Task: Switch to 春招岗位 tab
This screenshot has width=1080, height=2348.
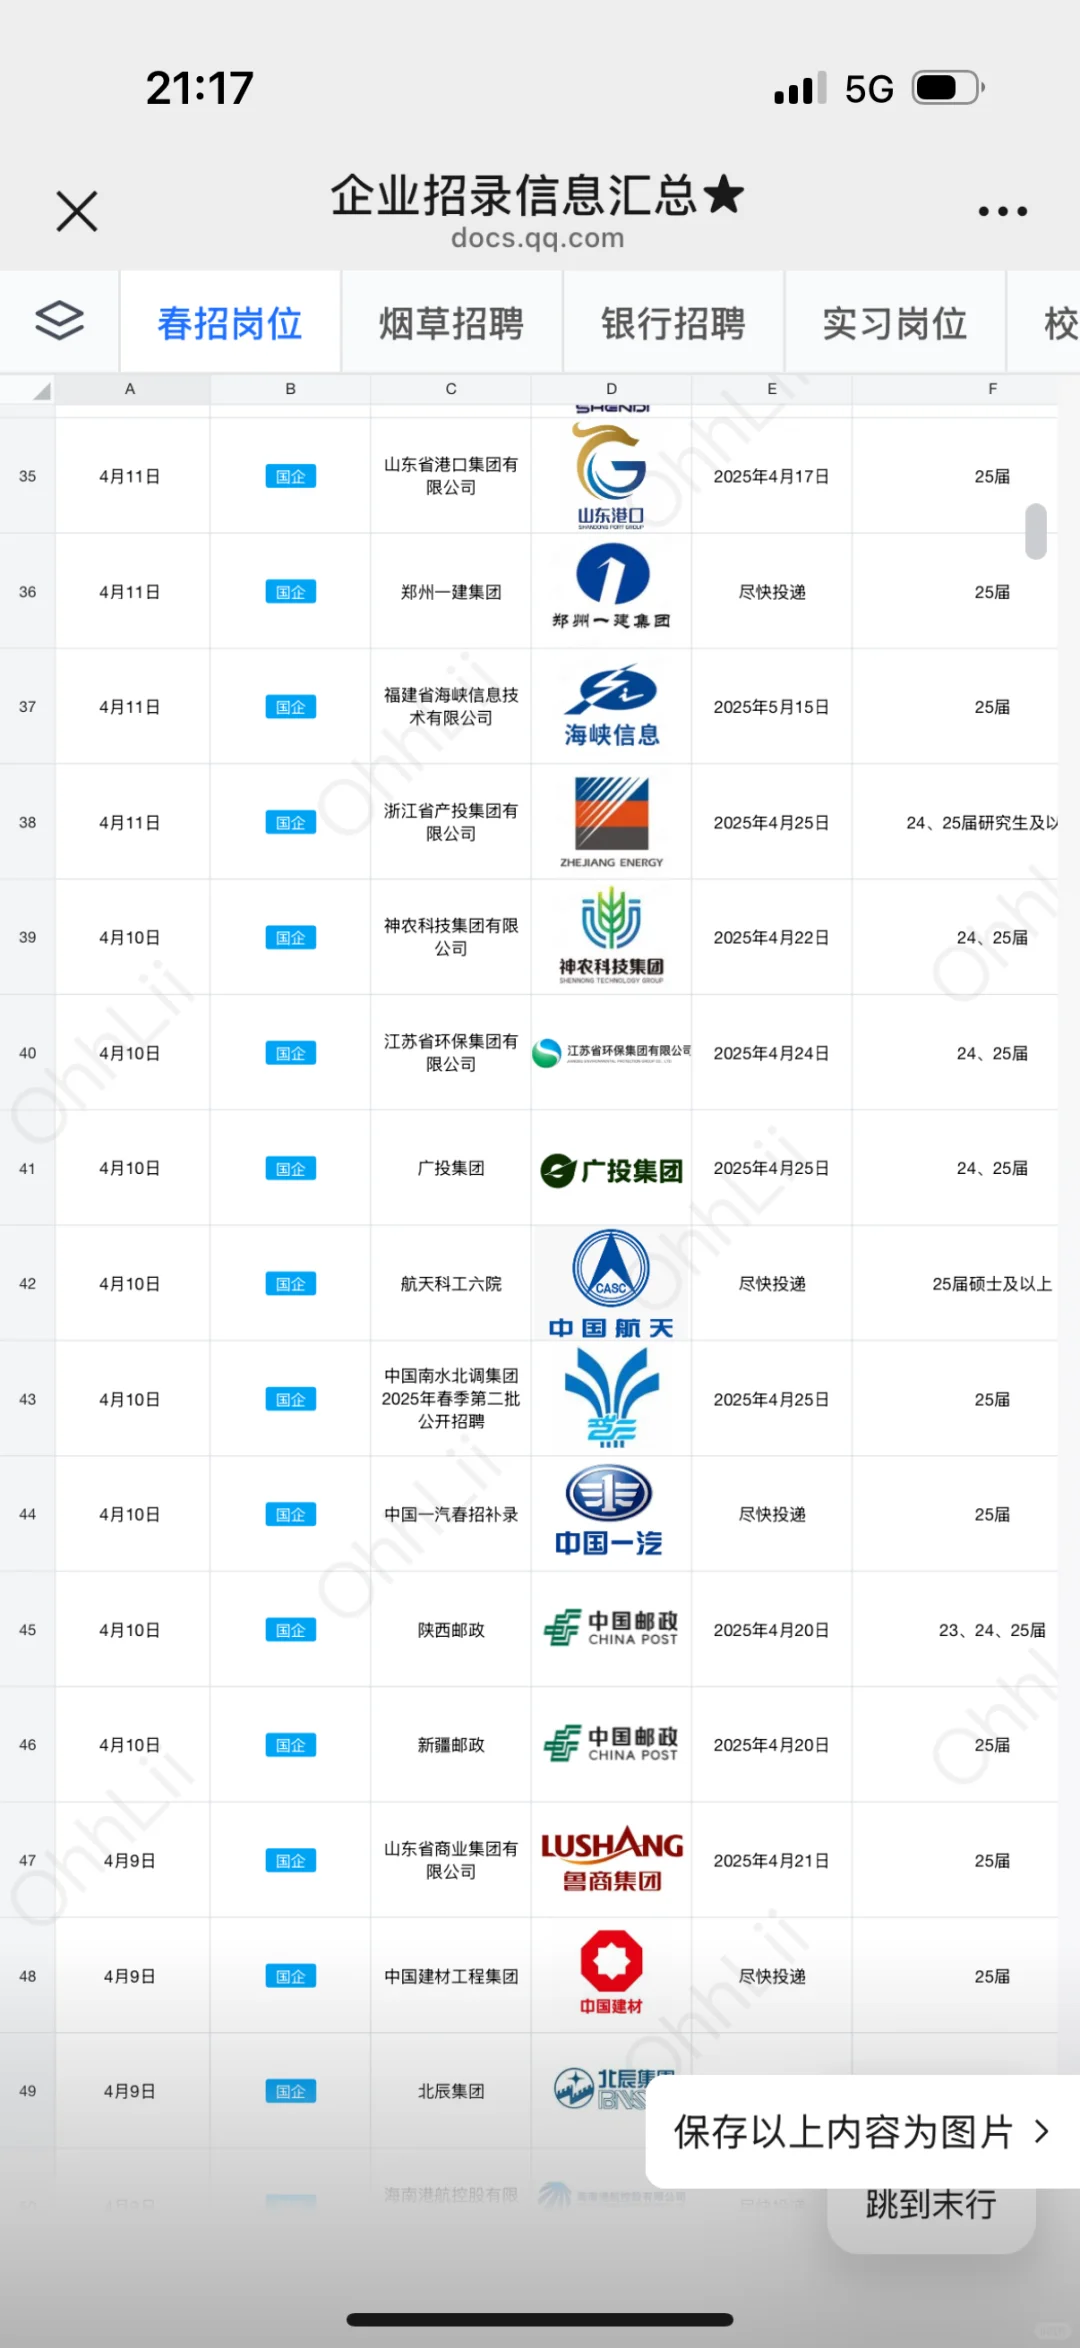Action: (x=230, y=323)
